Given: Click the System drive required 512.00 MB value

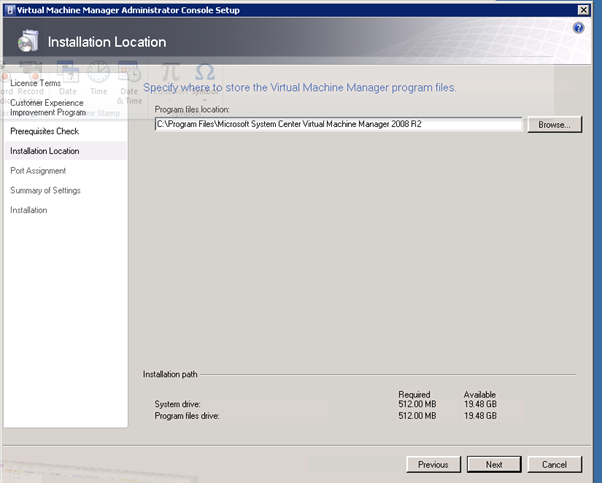Looking at the screenshot, I should 417,404.
